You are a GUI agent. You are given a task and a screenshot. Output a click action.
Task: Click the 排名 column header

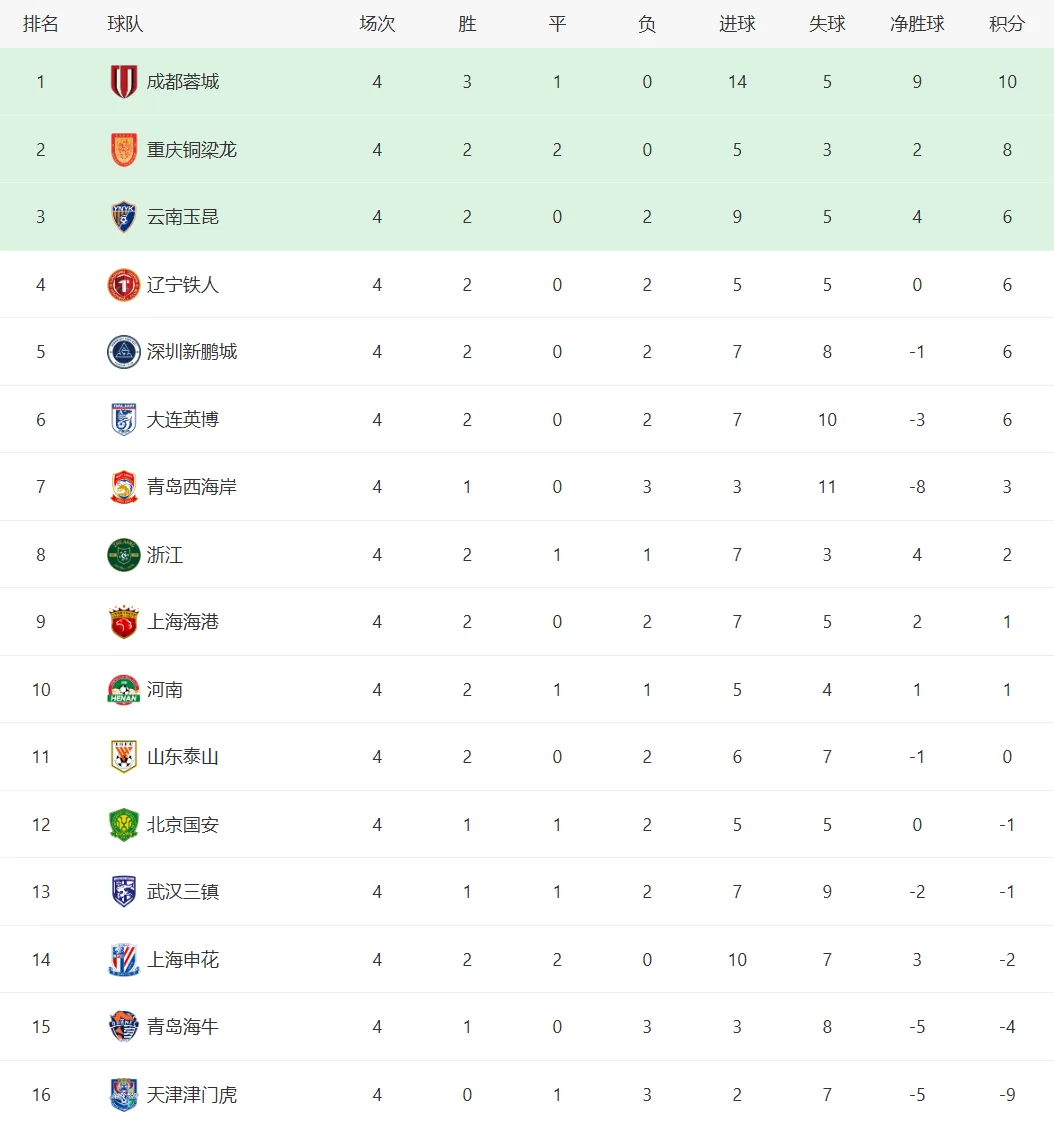pos(41,24)
